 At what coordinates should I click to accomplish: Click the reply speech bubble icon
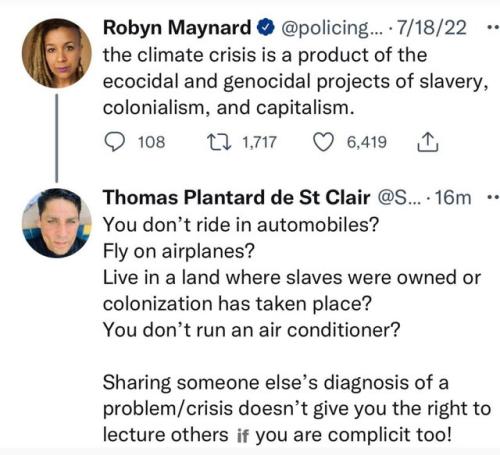coord(115,142)
